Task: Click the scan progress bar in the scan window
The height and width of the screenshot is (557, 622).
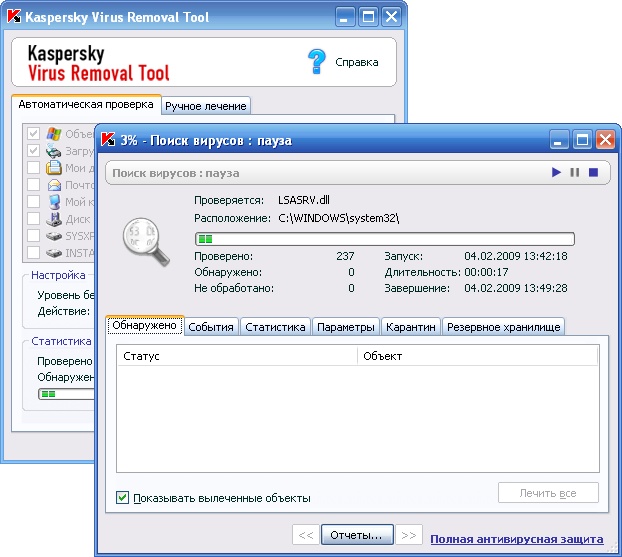Action: (x=385, y=239)
